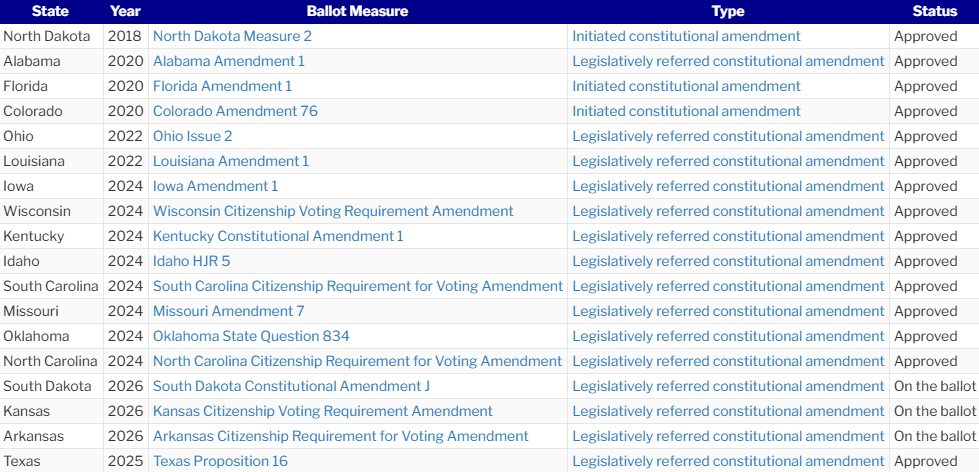Screen dimensions: 979x472
Task: Open the Idaho HJR 5 link
Action: pyautogui.click(x=192, y=261)
